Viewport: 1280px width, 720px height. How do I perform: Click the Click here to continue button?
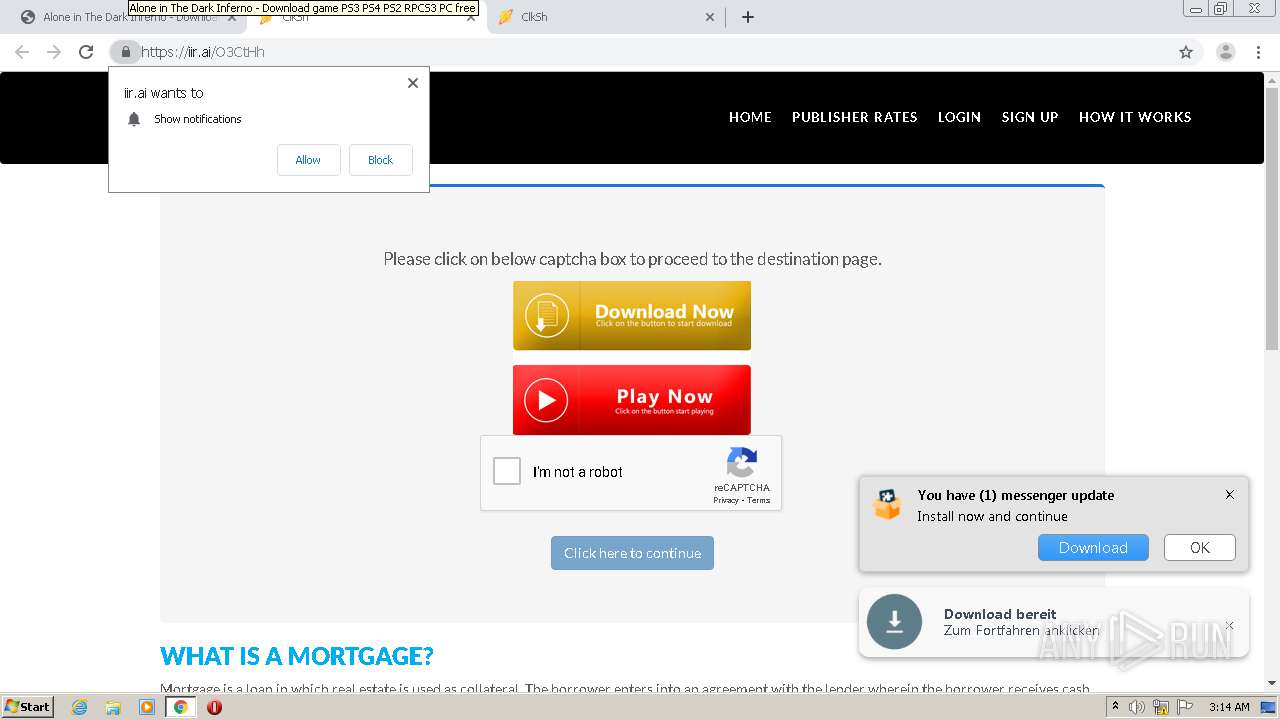632,553
